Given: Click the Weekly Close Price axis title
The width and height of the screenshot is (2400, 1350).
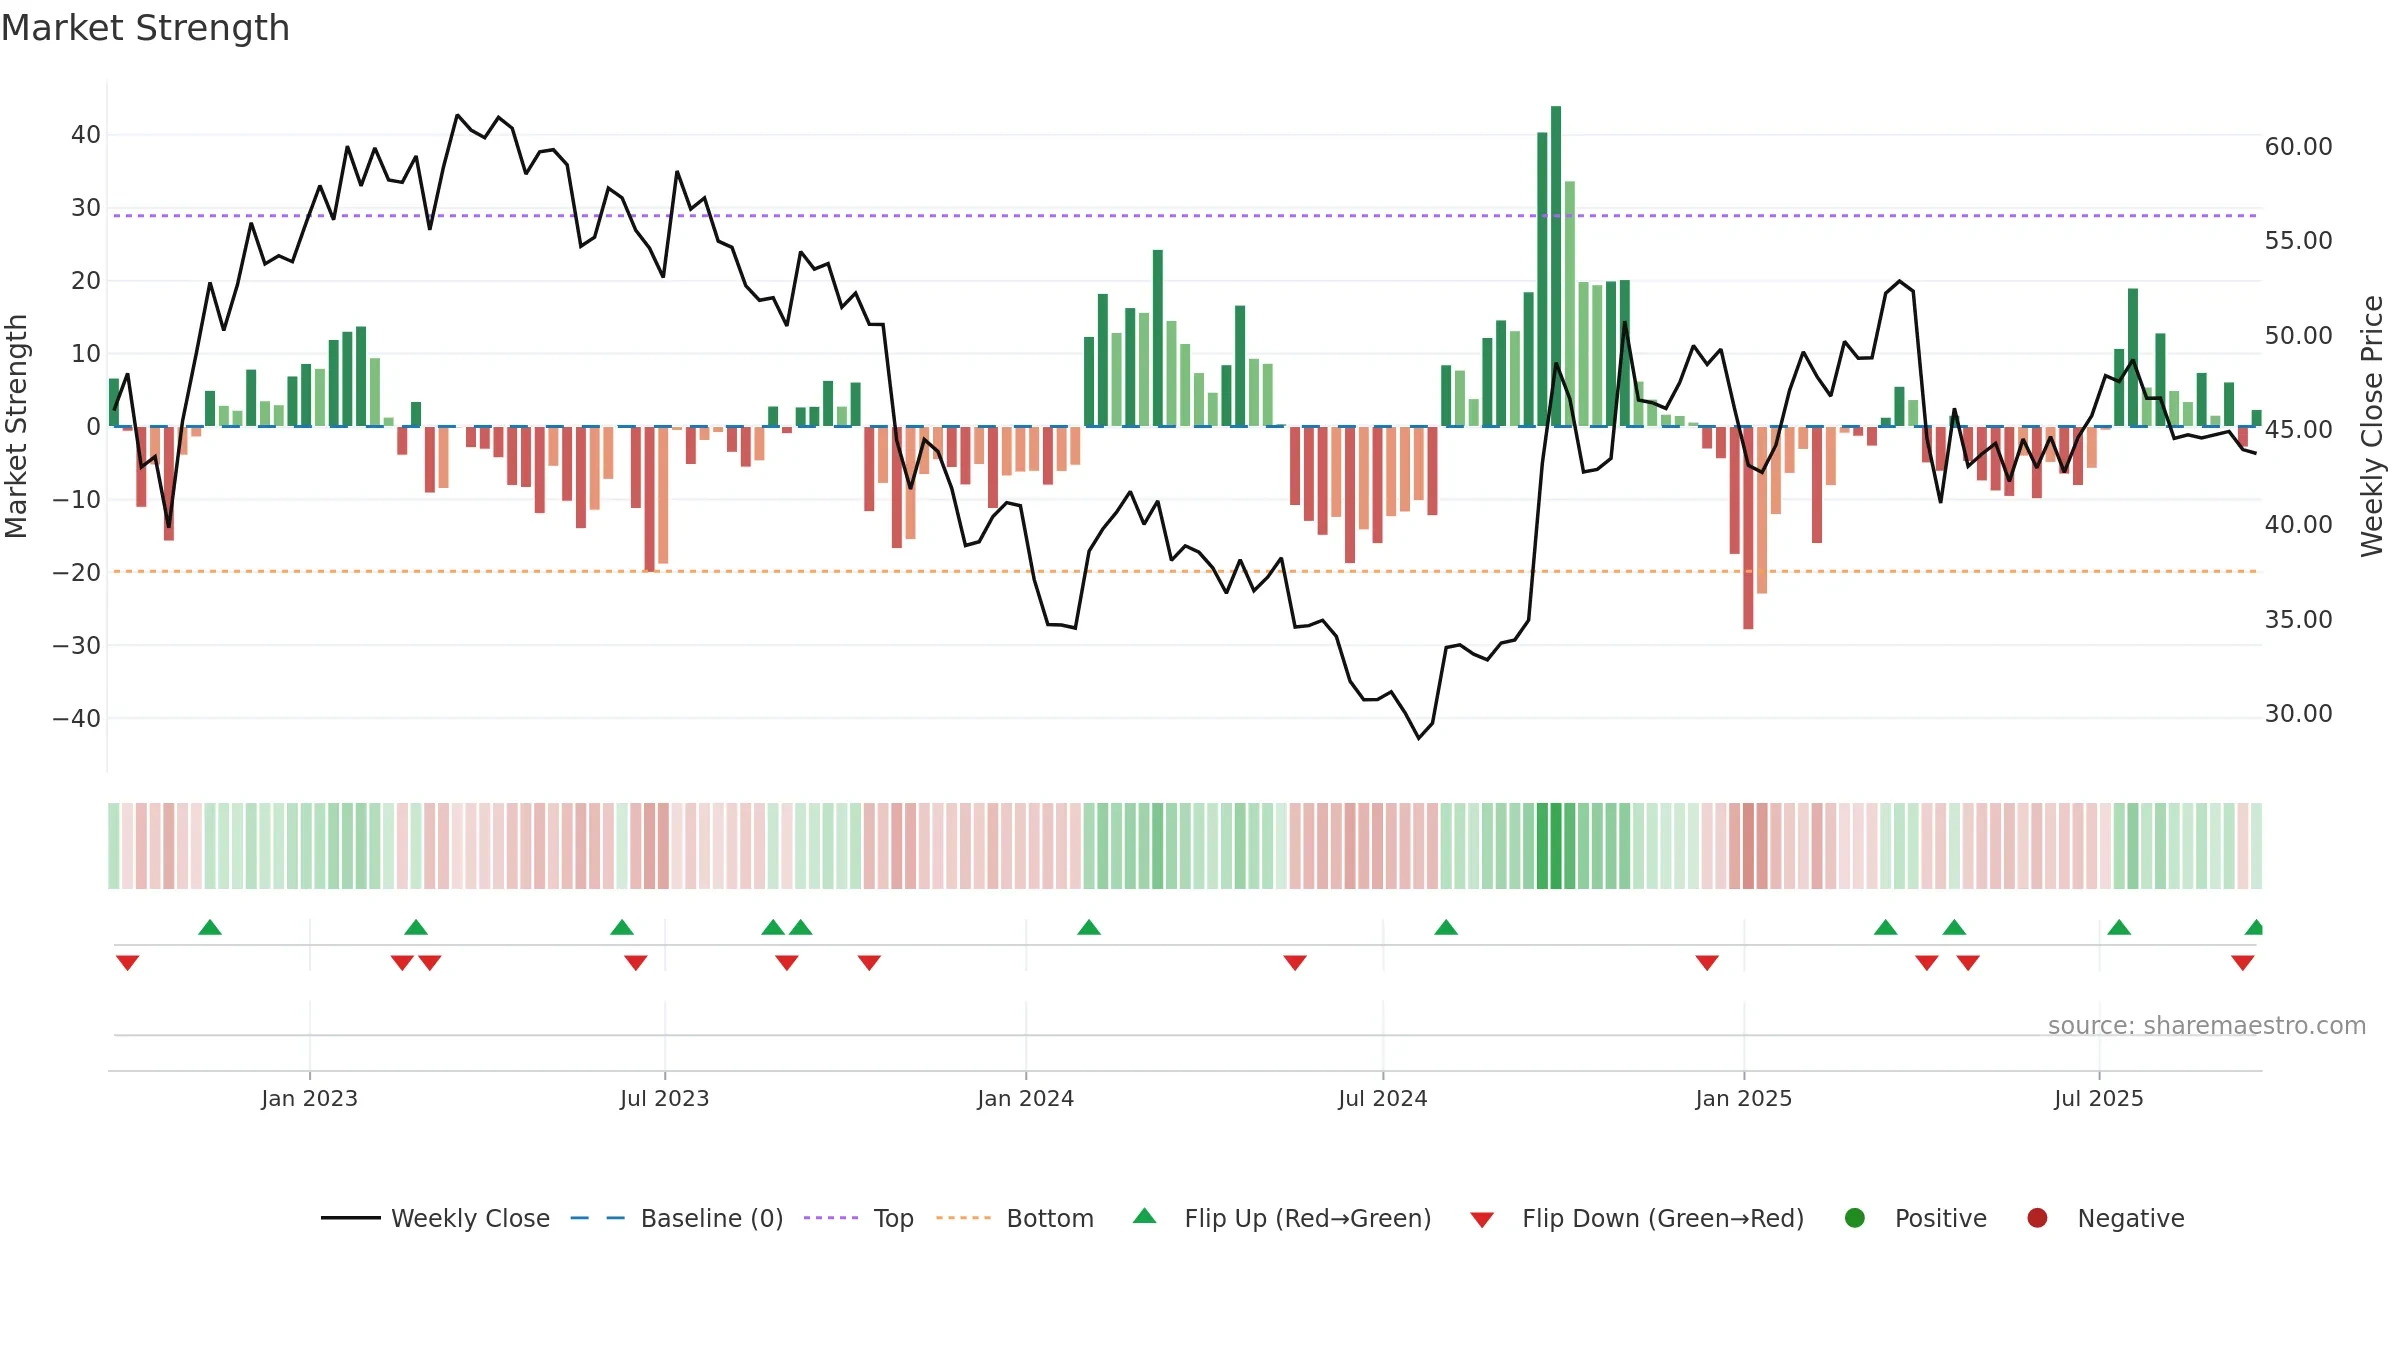Looking at the screenshot, I should [x=2372, y=426].
